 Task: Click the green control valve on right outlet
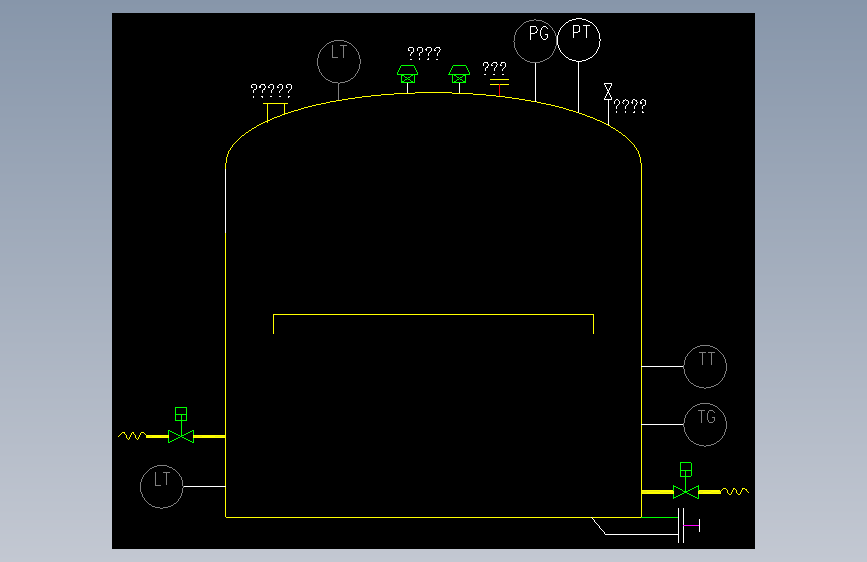pos(686,481)
